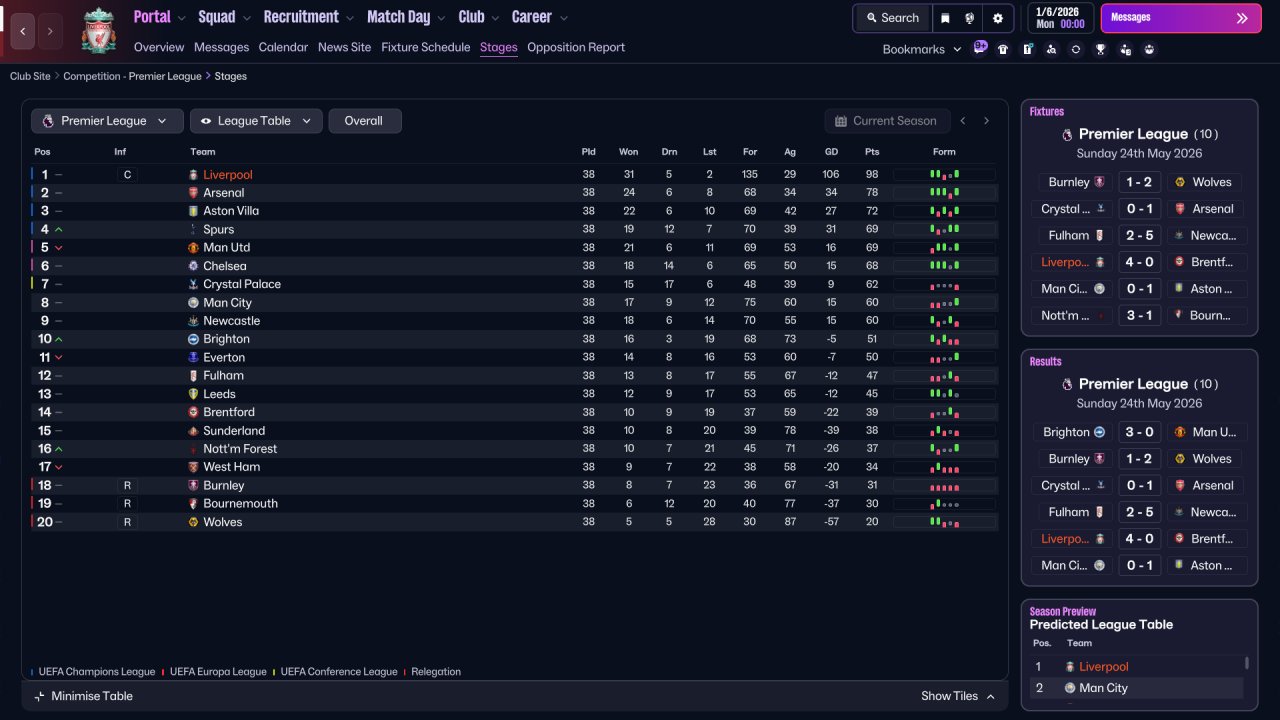This screenshot has width=1280, height=720.
Task: Collapse tiles with Show Tiles
Action: coord(958,696)
